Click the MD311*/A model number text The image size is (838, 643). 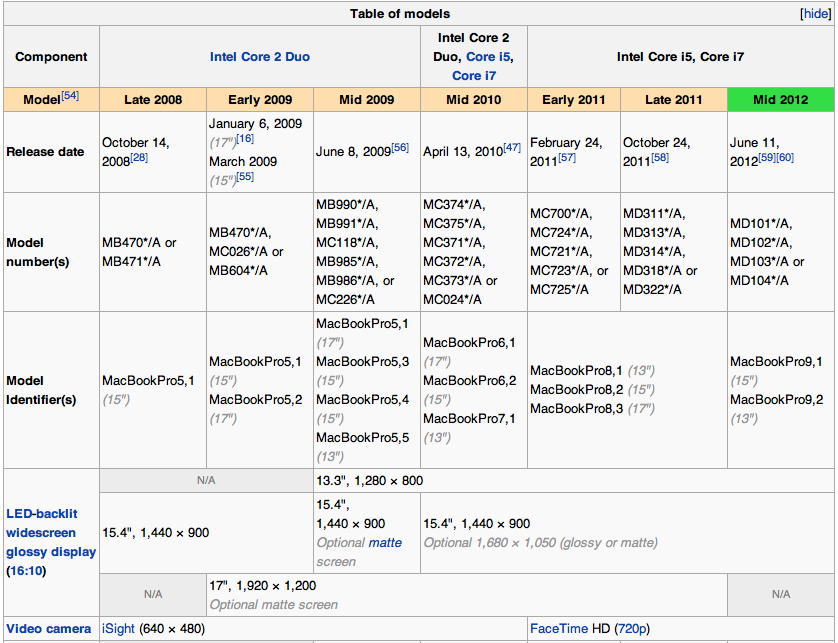tap(654, 213)
